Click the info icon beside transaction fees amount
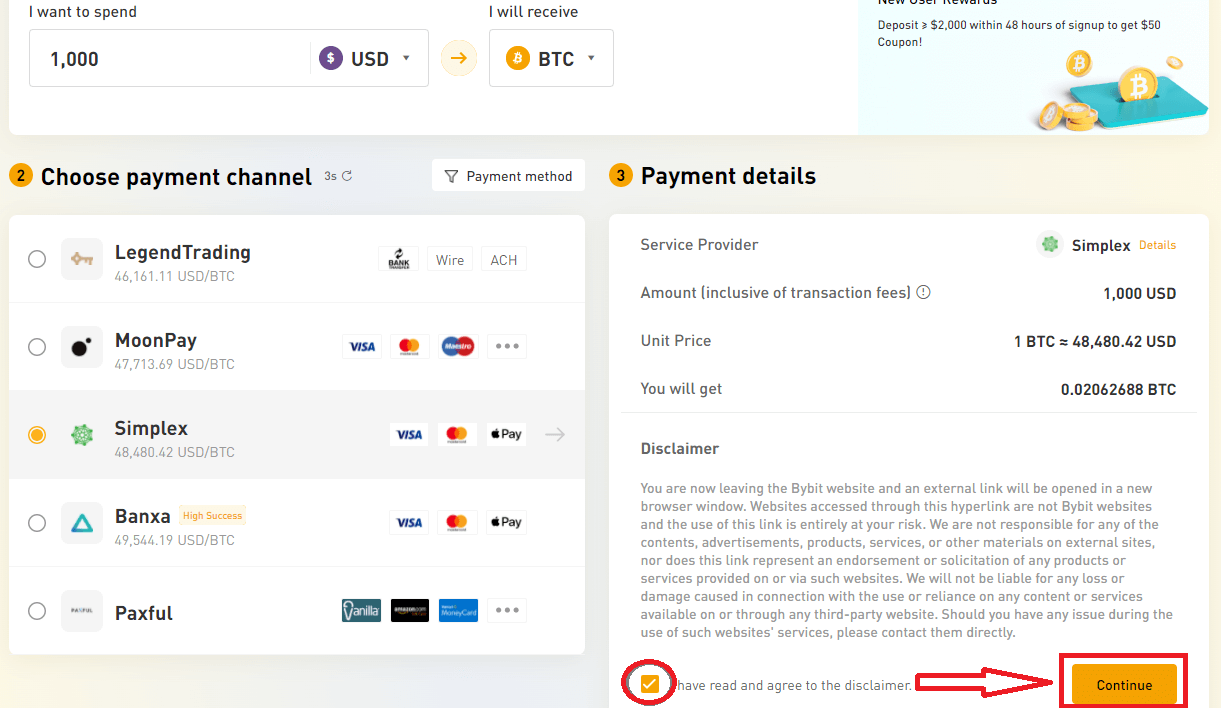 point(923,293)
